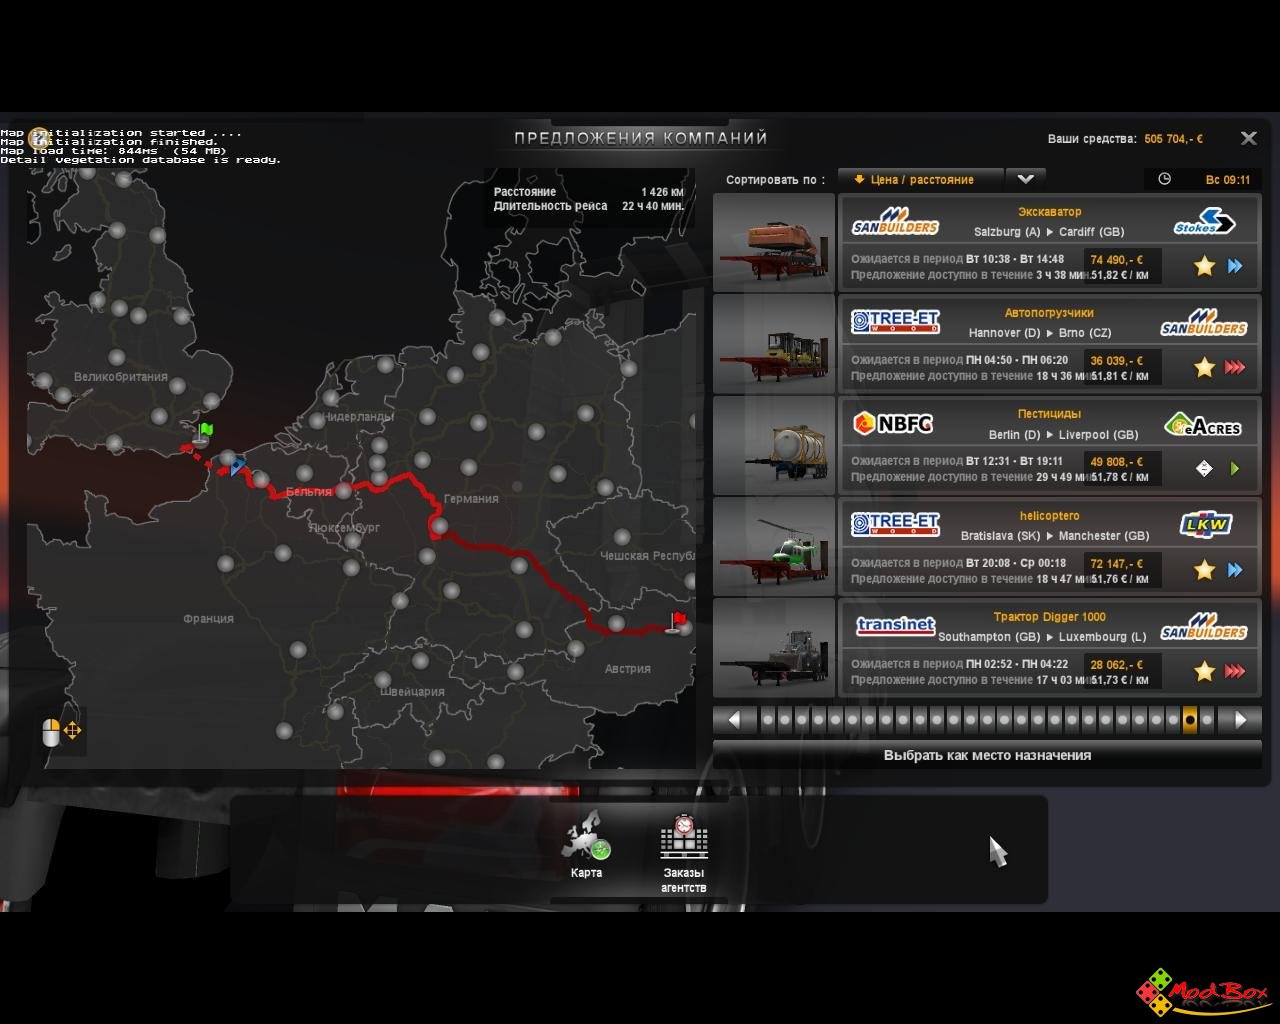Click SanBuilders logo on Автопогрузчики offer
The width and height of the screenshot is (1280, 1024).
(x=1204, y=323)
